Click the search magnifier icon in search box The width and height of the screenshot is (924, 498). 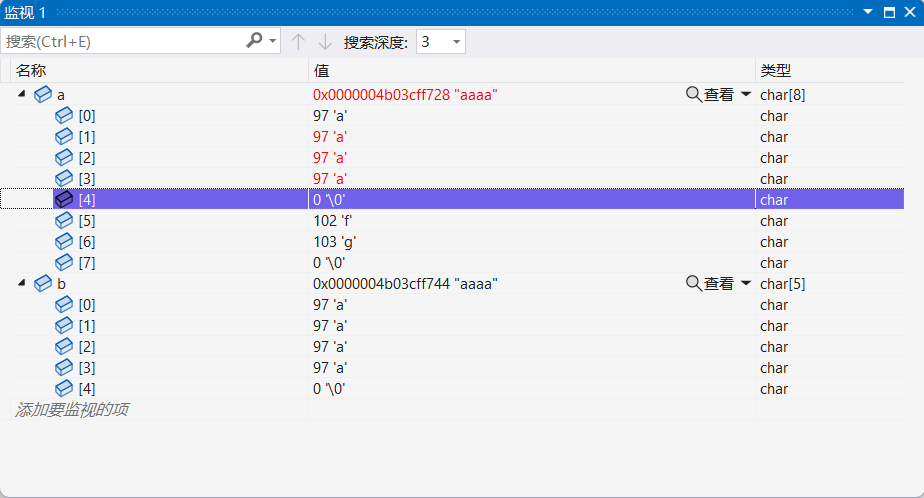[254, 41]
